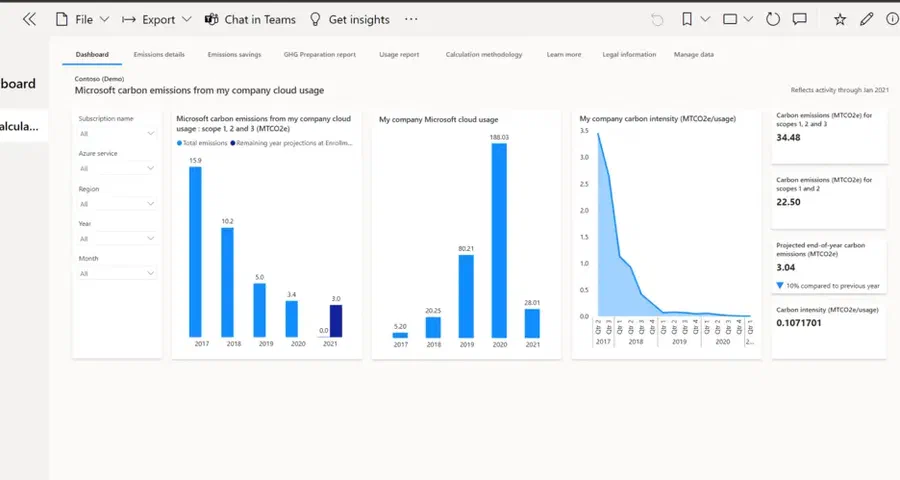Open the Usage report tab

tap(399, 55)
